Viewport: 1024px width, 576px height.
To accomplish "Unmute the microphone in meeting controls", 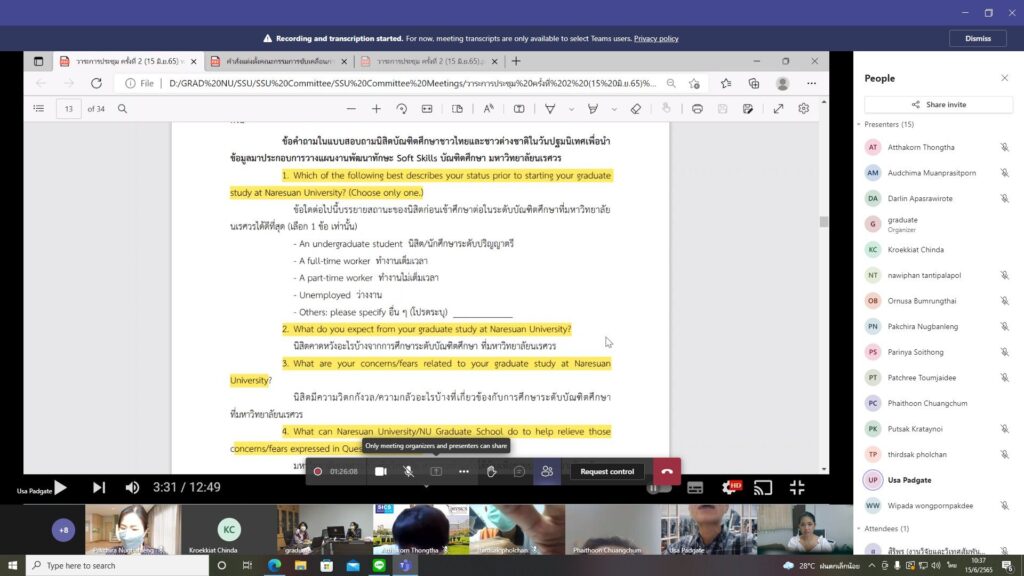I will coord(408,472).
